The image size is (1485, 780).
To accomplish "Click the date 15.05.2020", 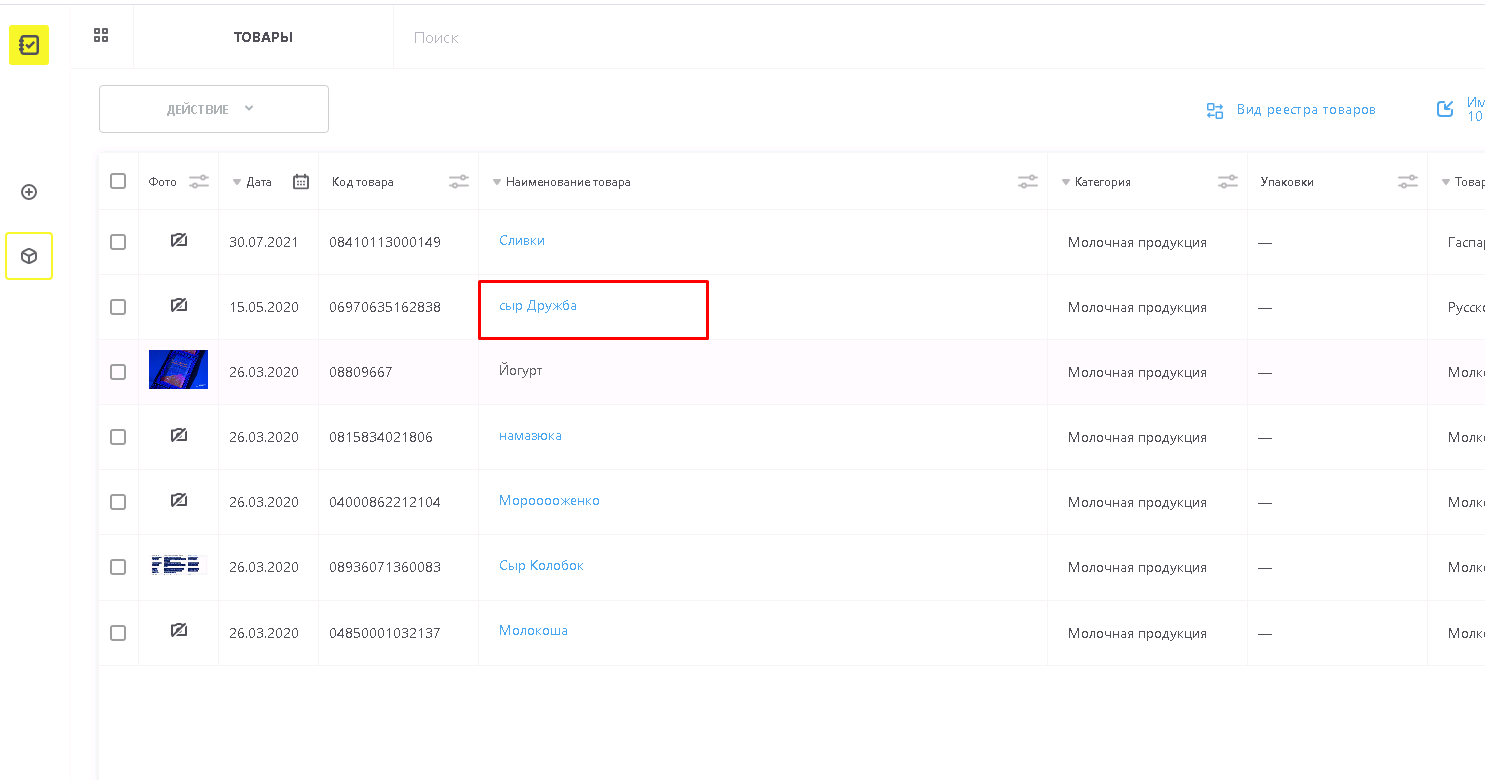I will coord(264,307).
